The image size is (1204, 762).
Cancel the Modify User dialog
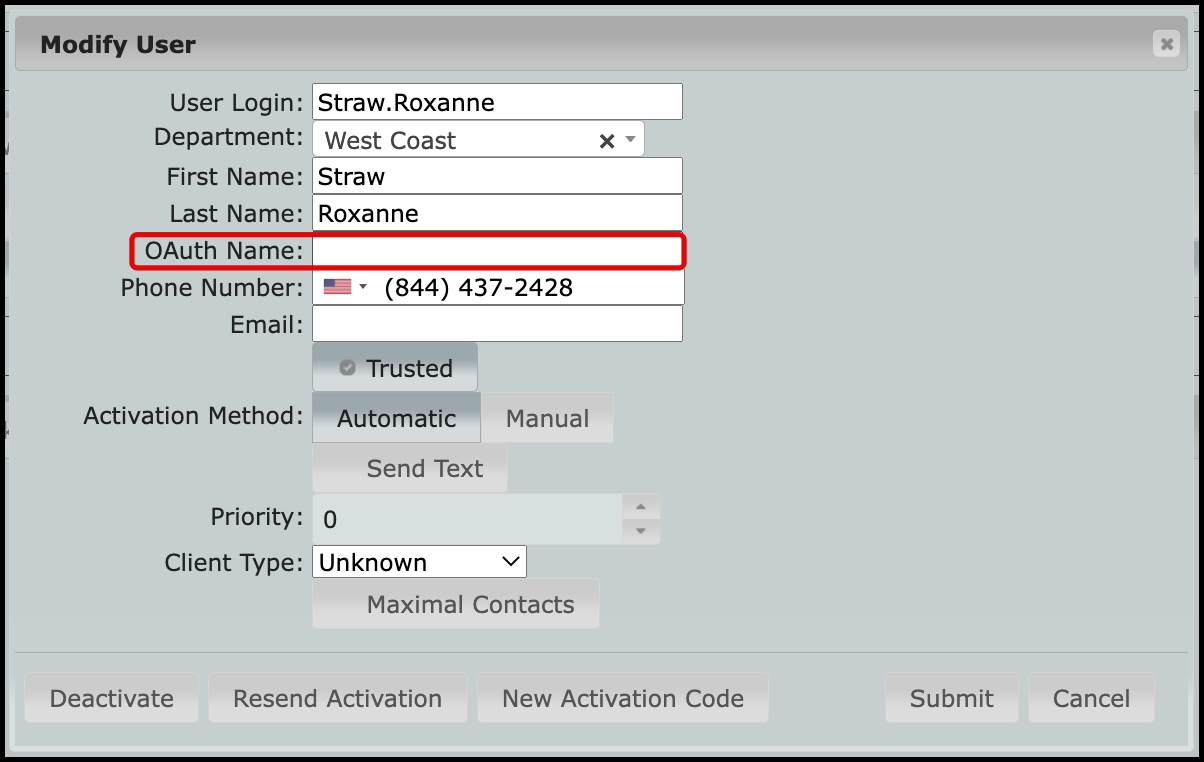point(1092,698)
